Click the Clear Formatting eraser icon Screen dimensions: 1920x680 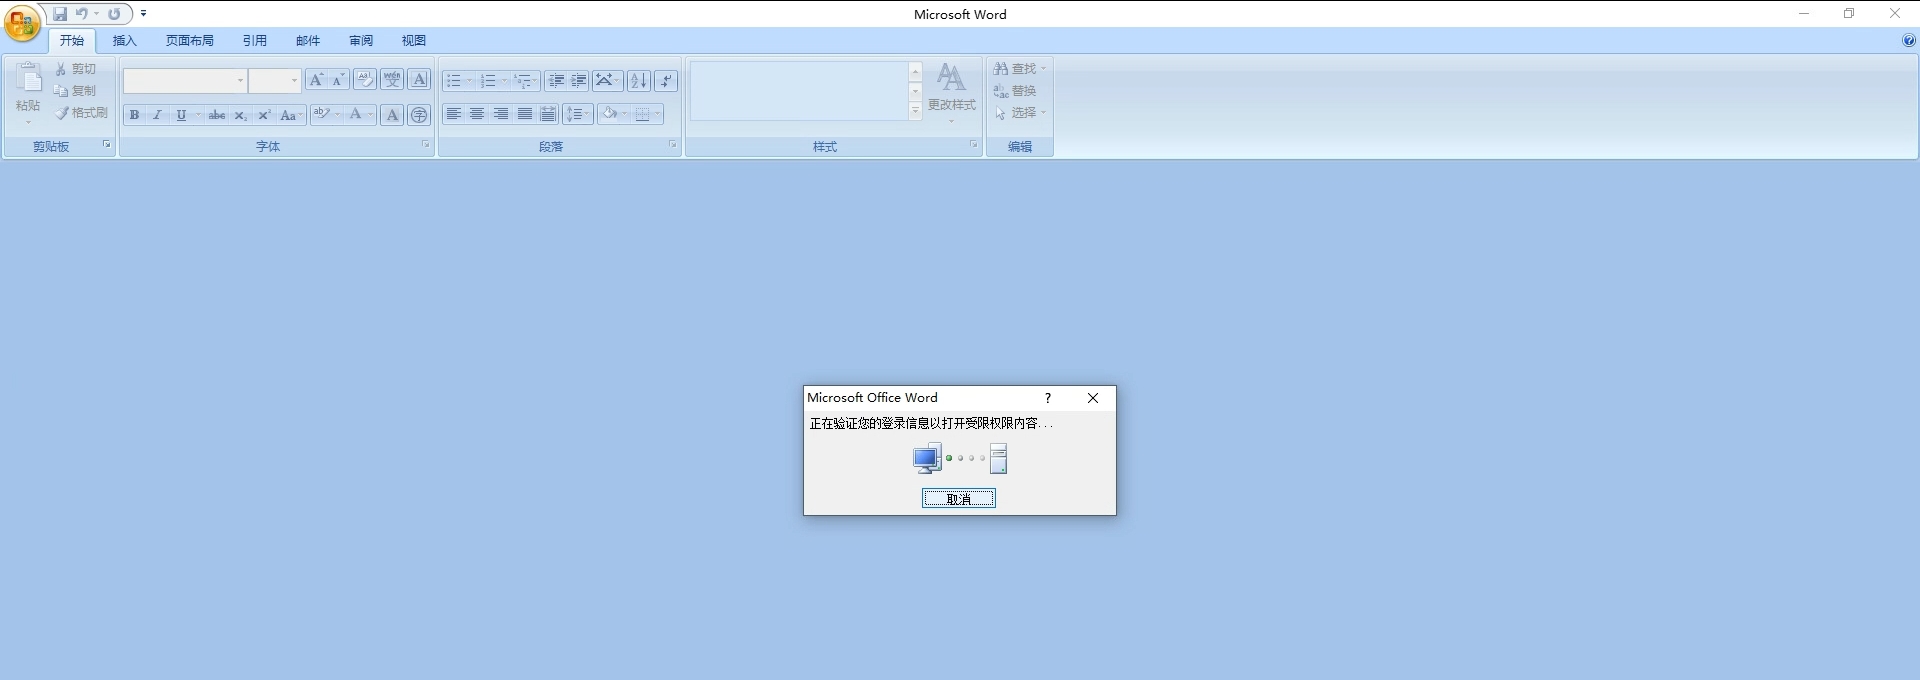click(365, 80)
